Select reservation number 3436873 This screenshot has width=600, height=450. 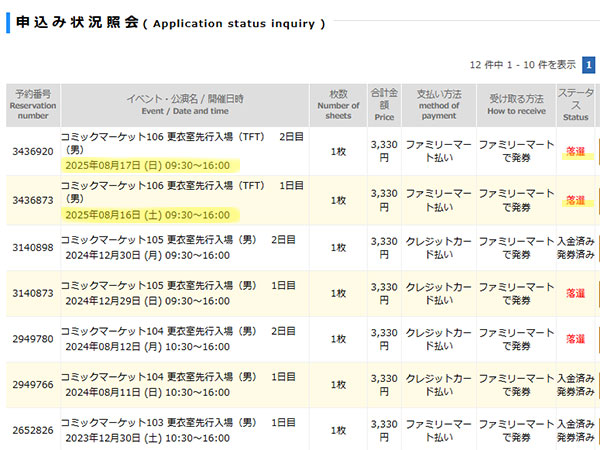tap(33, 200)
